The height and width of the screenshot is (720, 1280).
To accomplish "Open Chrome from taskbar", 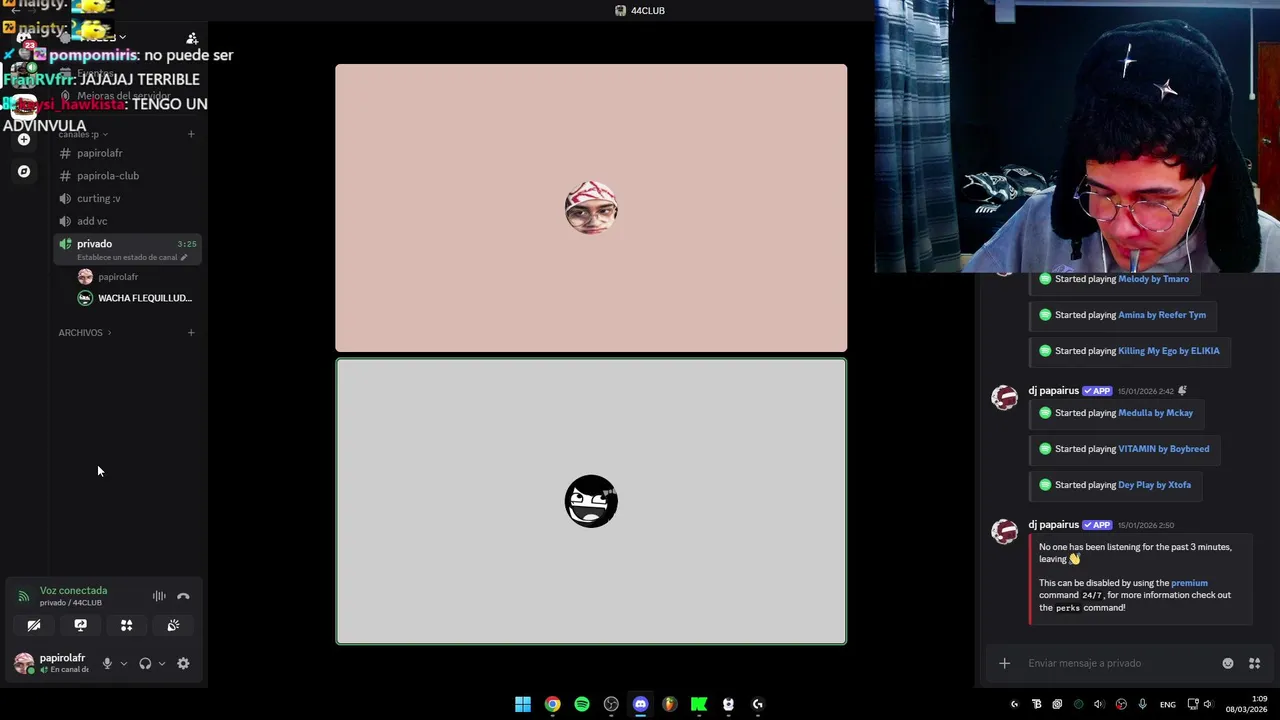I will point(552,704).
